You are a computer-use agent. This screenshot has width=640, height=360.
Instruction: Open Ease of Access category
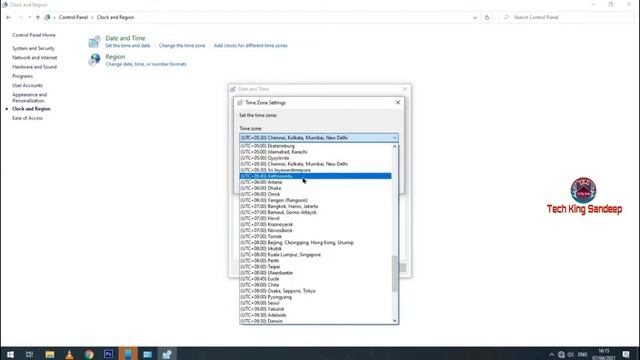click(27, 118)
